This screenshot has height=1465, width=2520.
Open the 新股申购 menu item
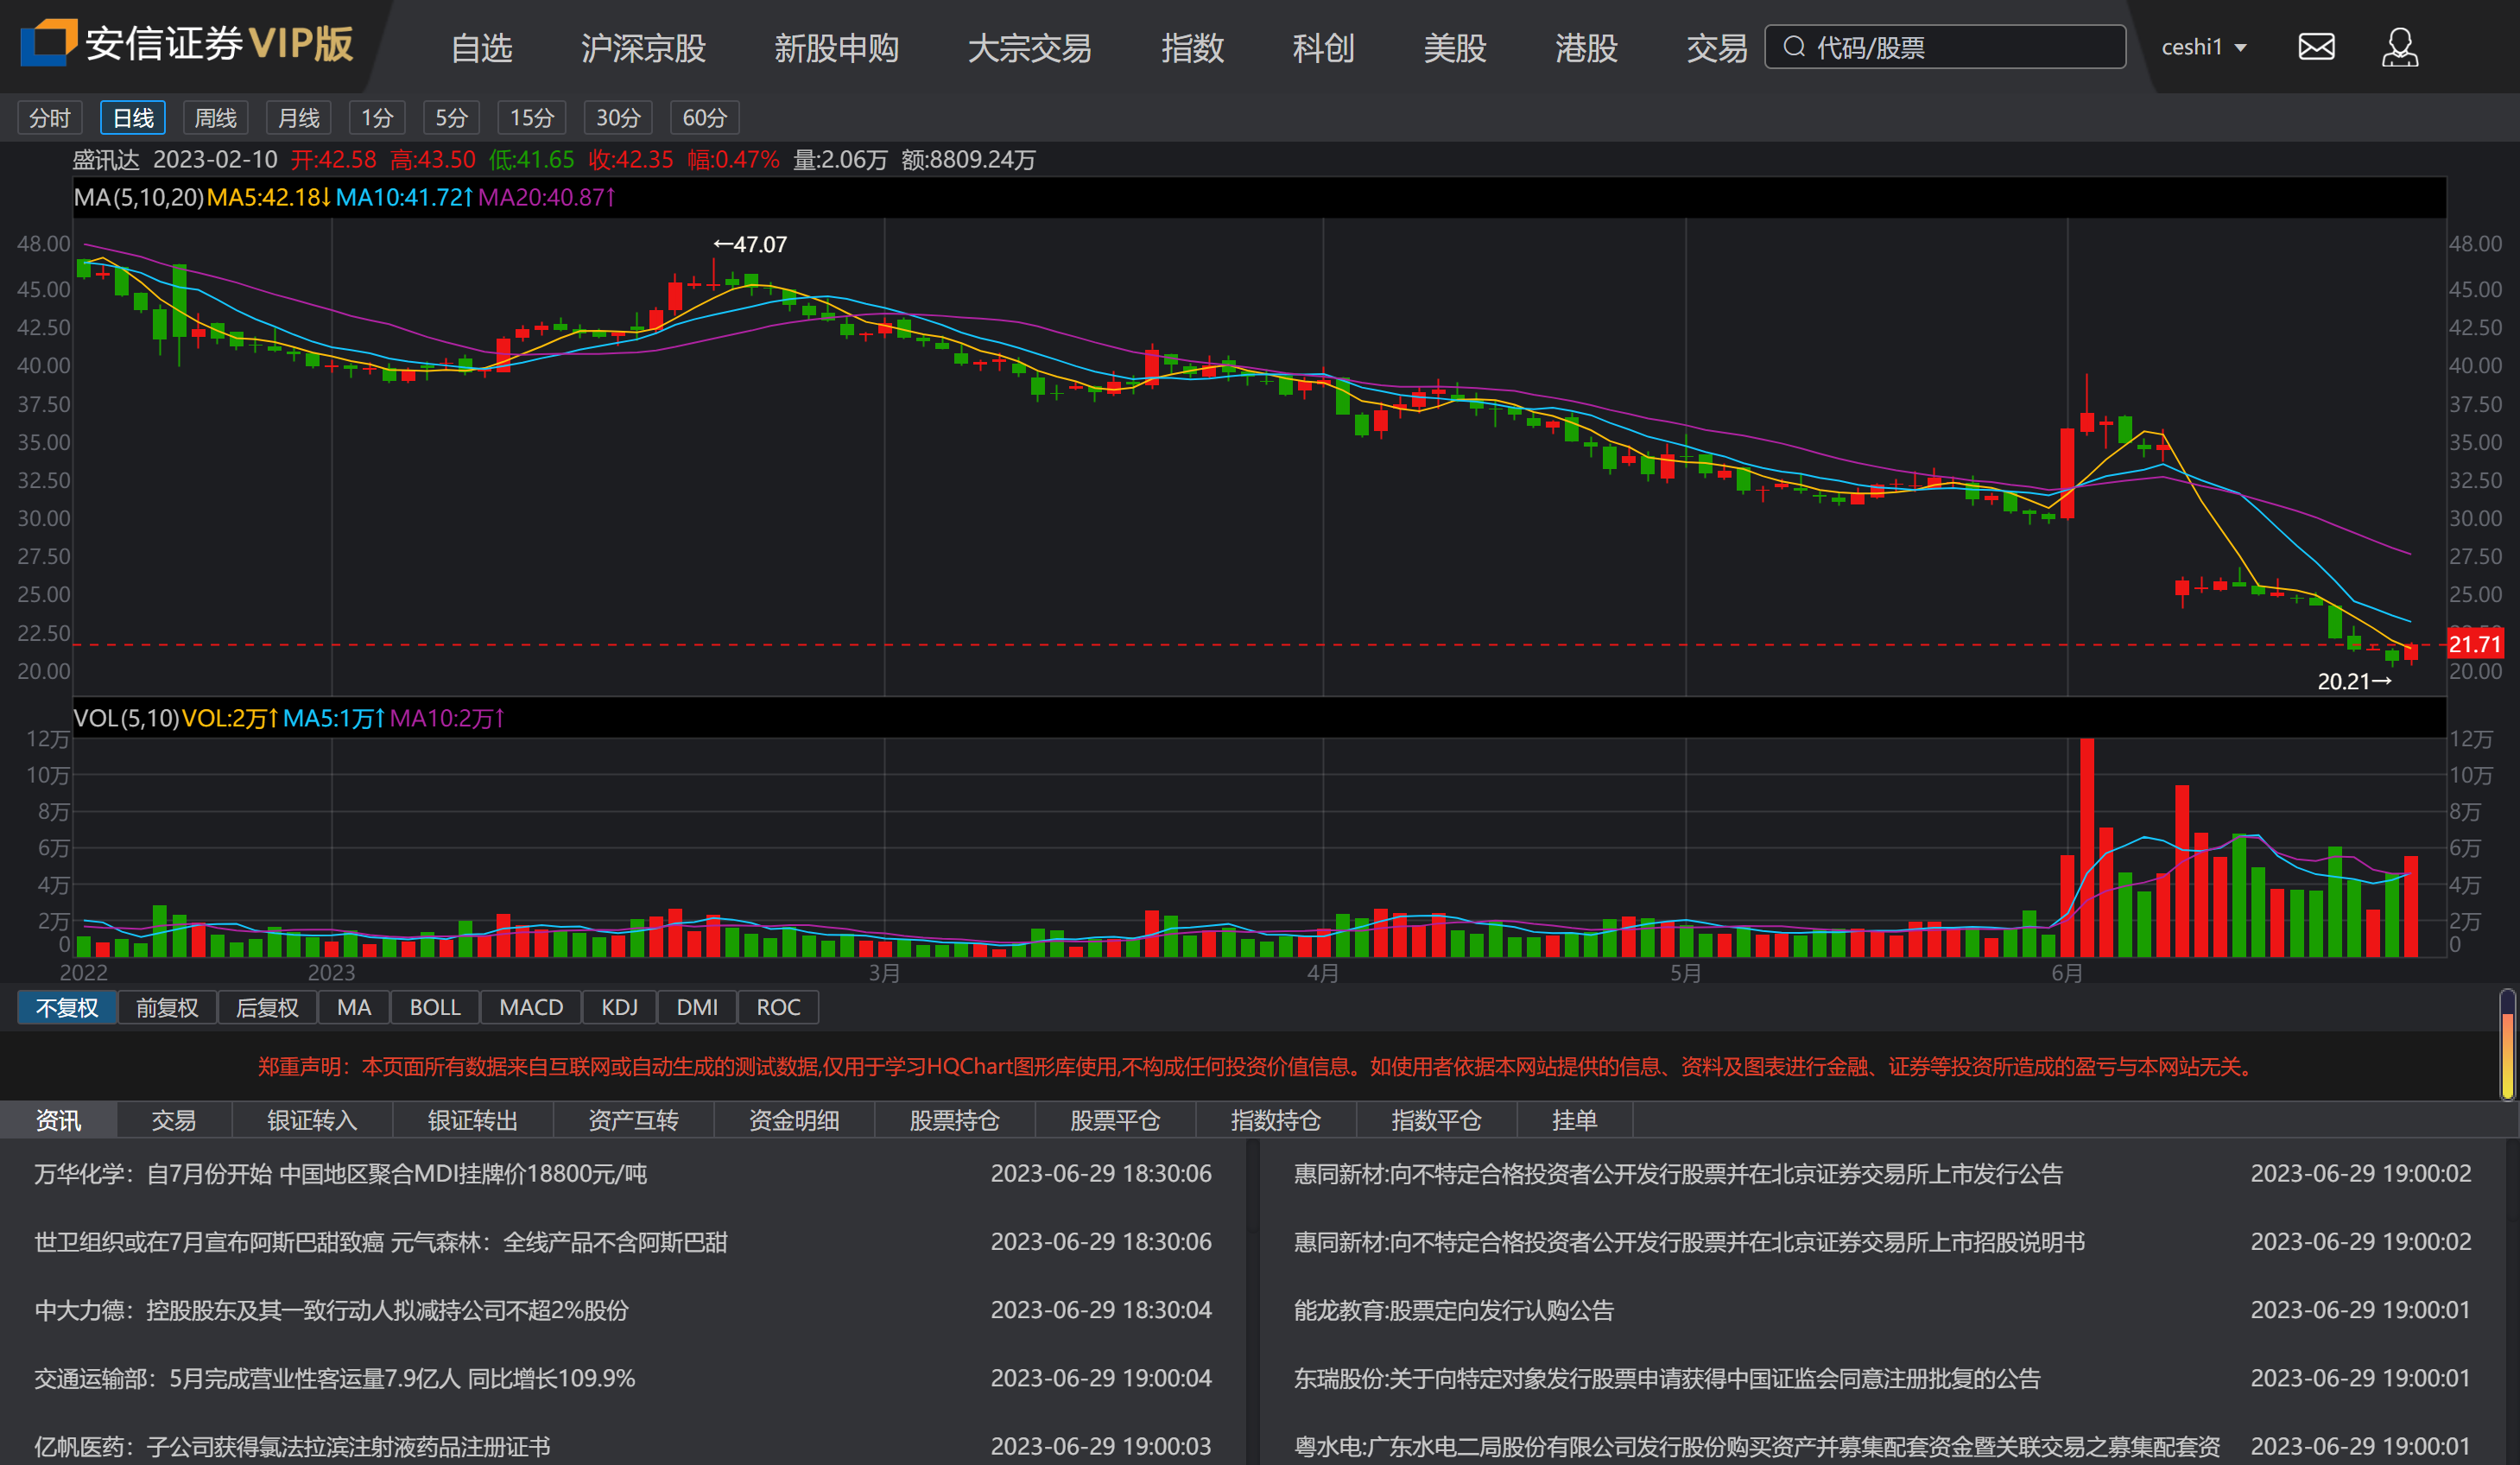point(836,48)
